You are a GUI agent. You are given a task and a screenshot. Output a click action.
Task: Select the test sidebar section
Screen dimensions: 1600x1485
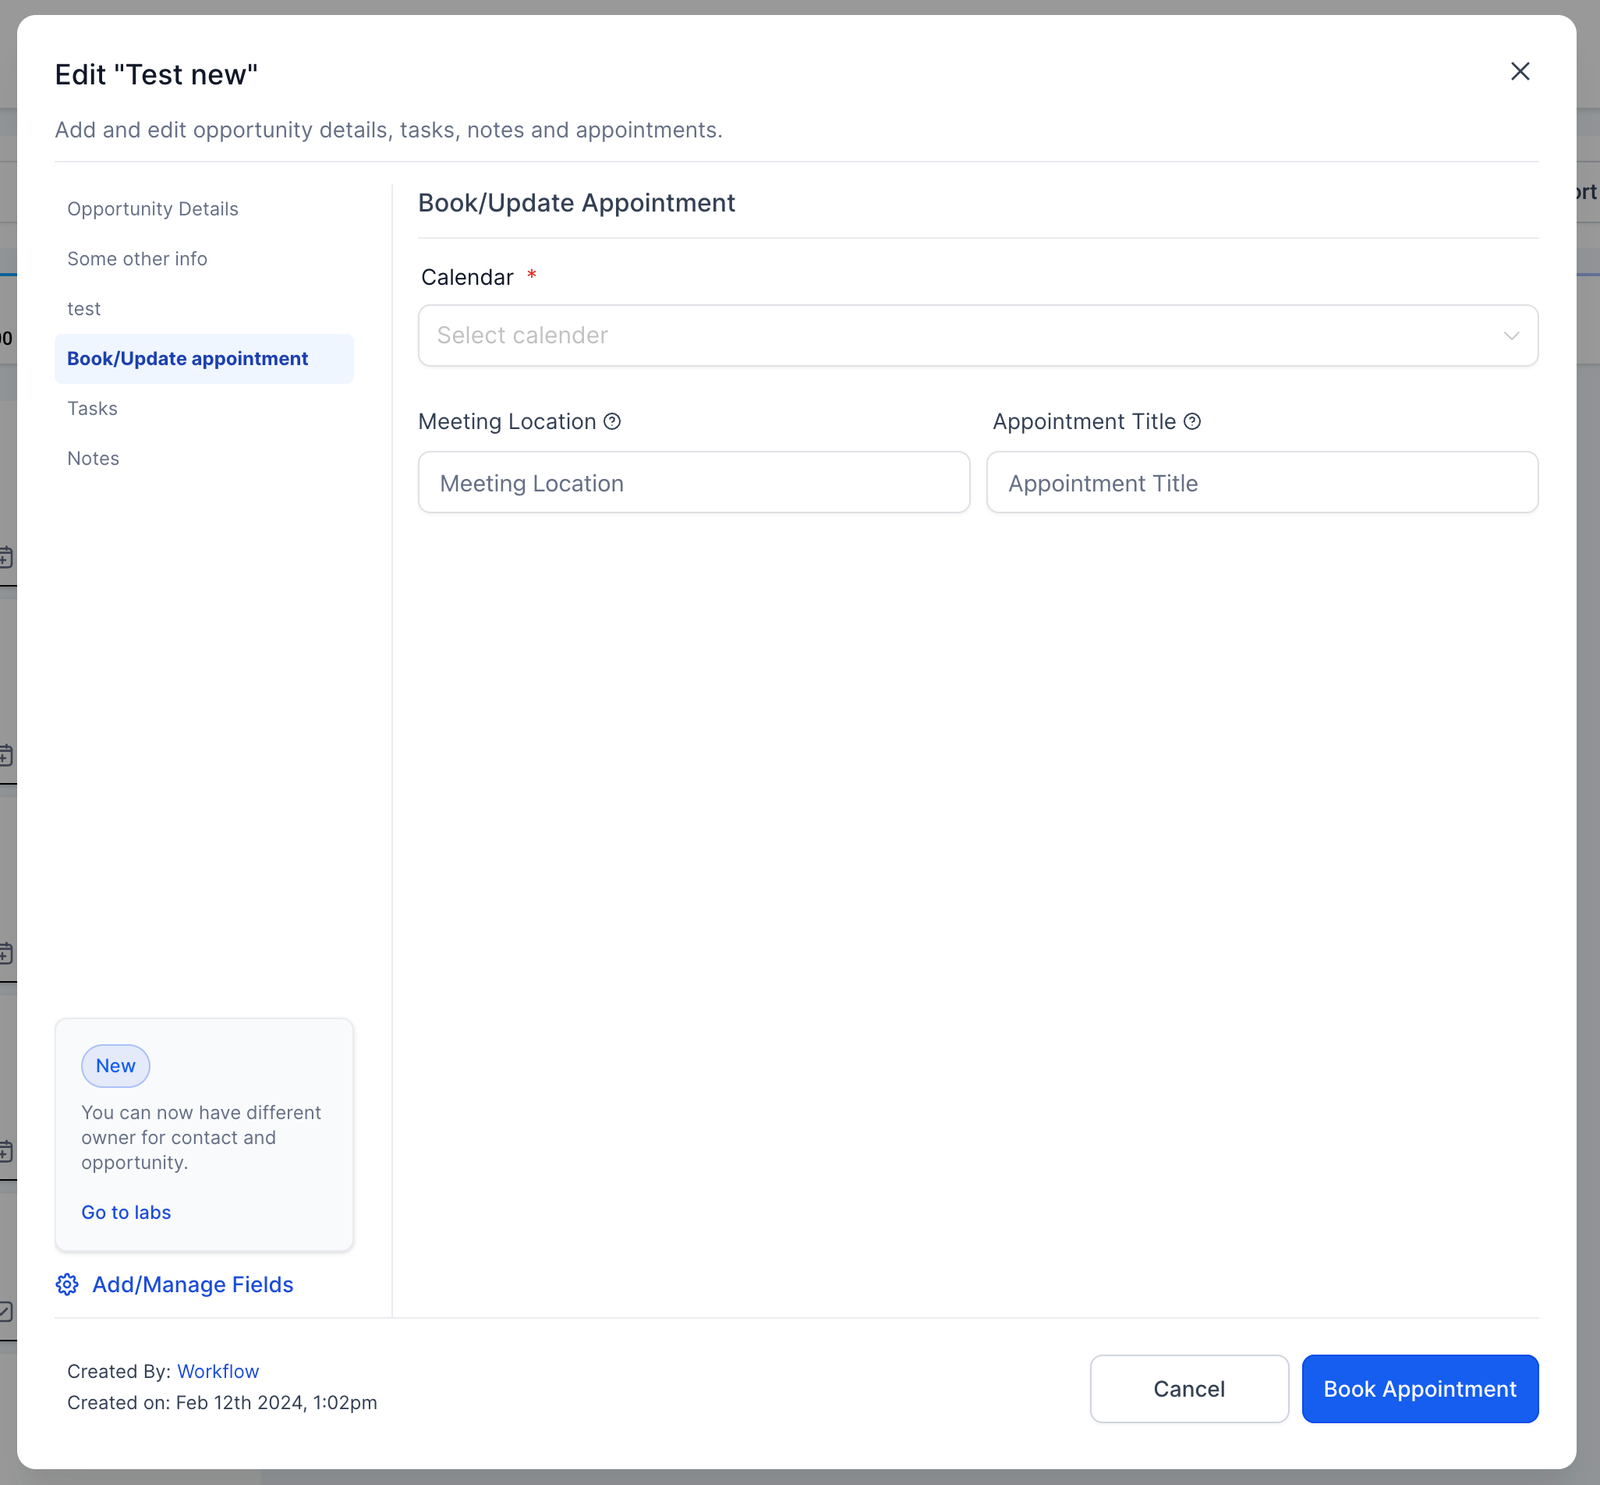click(84, 309)
